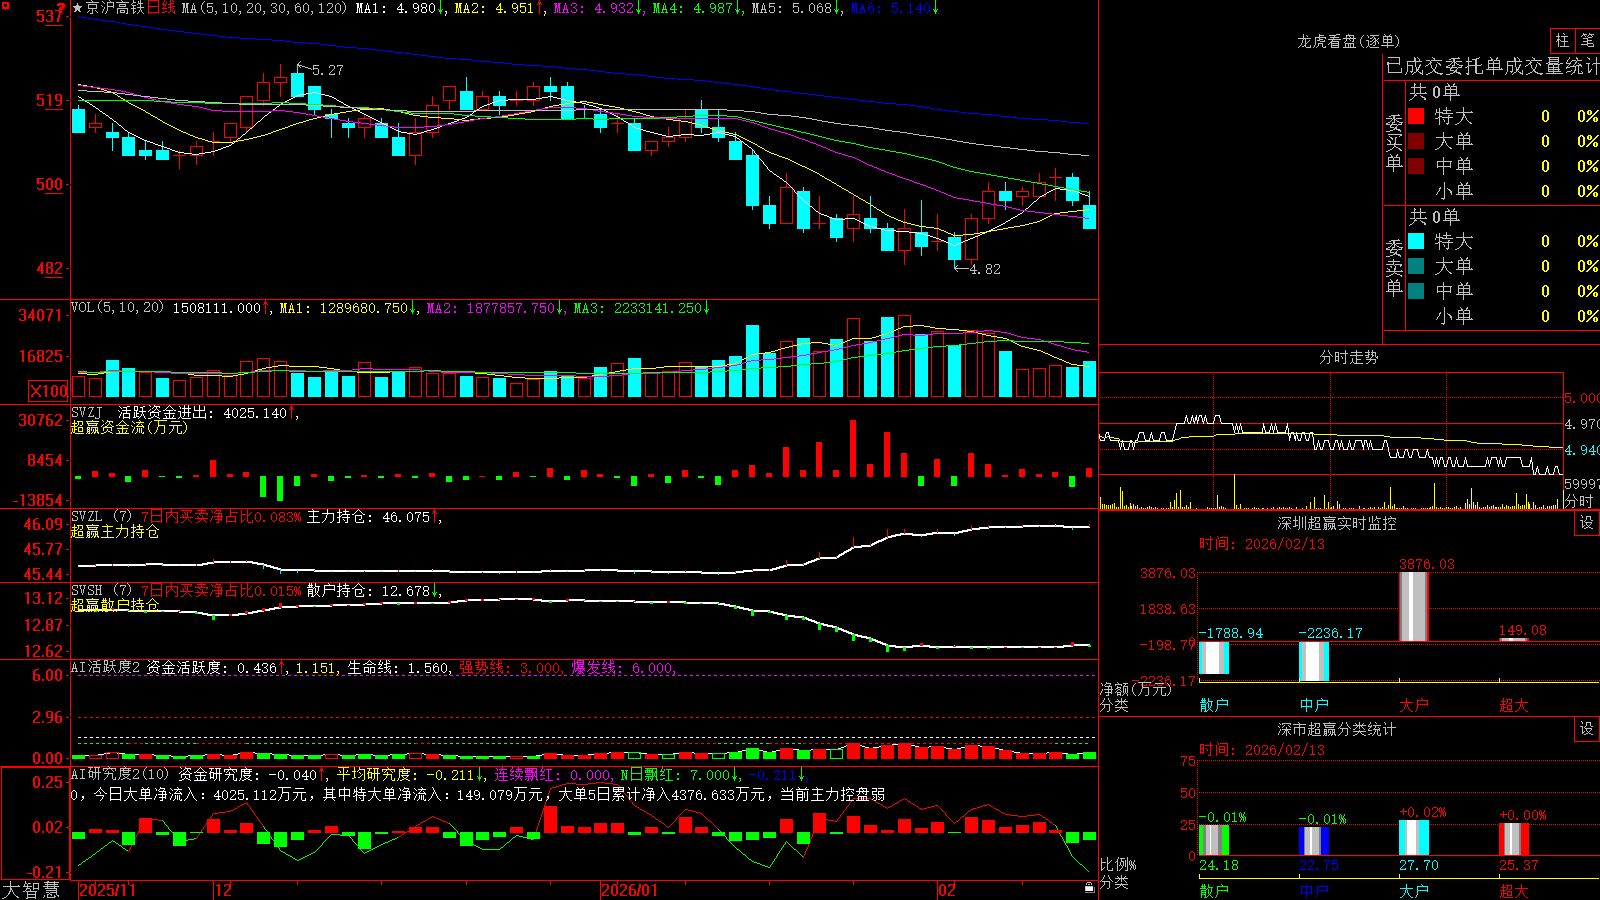Click the 4.82 low price annotation
This screenshot has height=900, width=1600.
click(984, 269)
